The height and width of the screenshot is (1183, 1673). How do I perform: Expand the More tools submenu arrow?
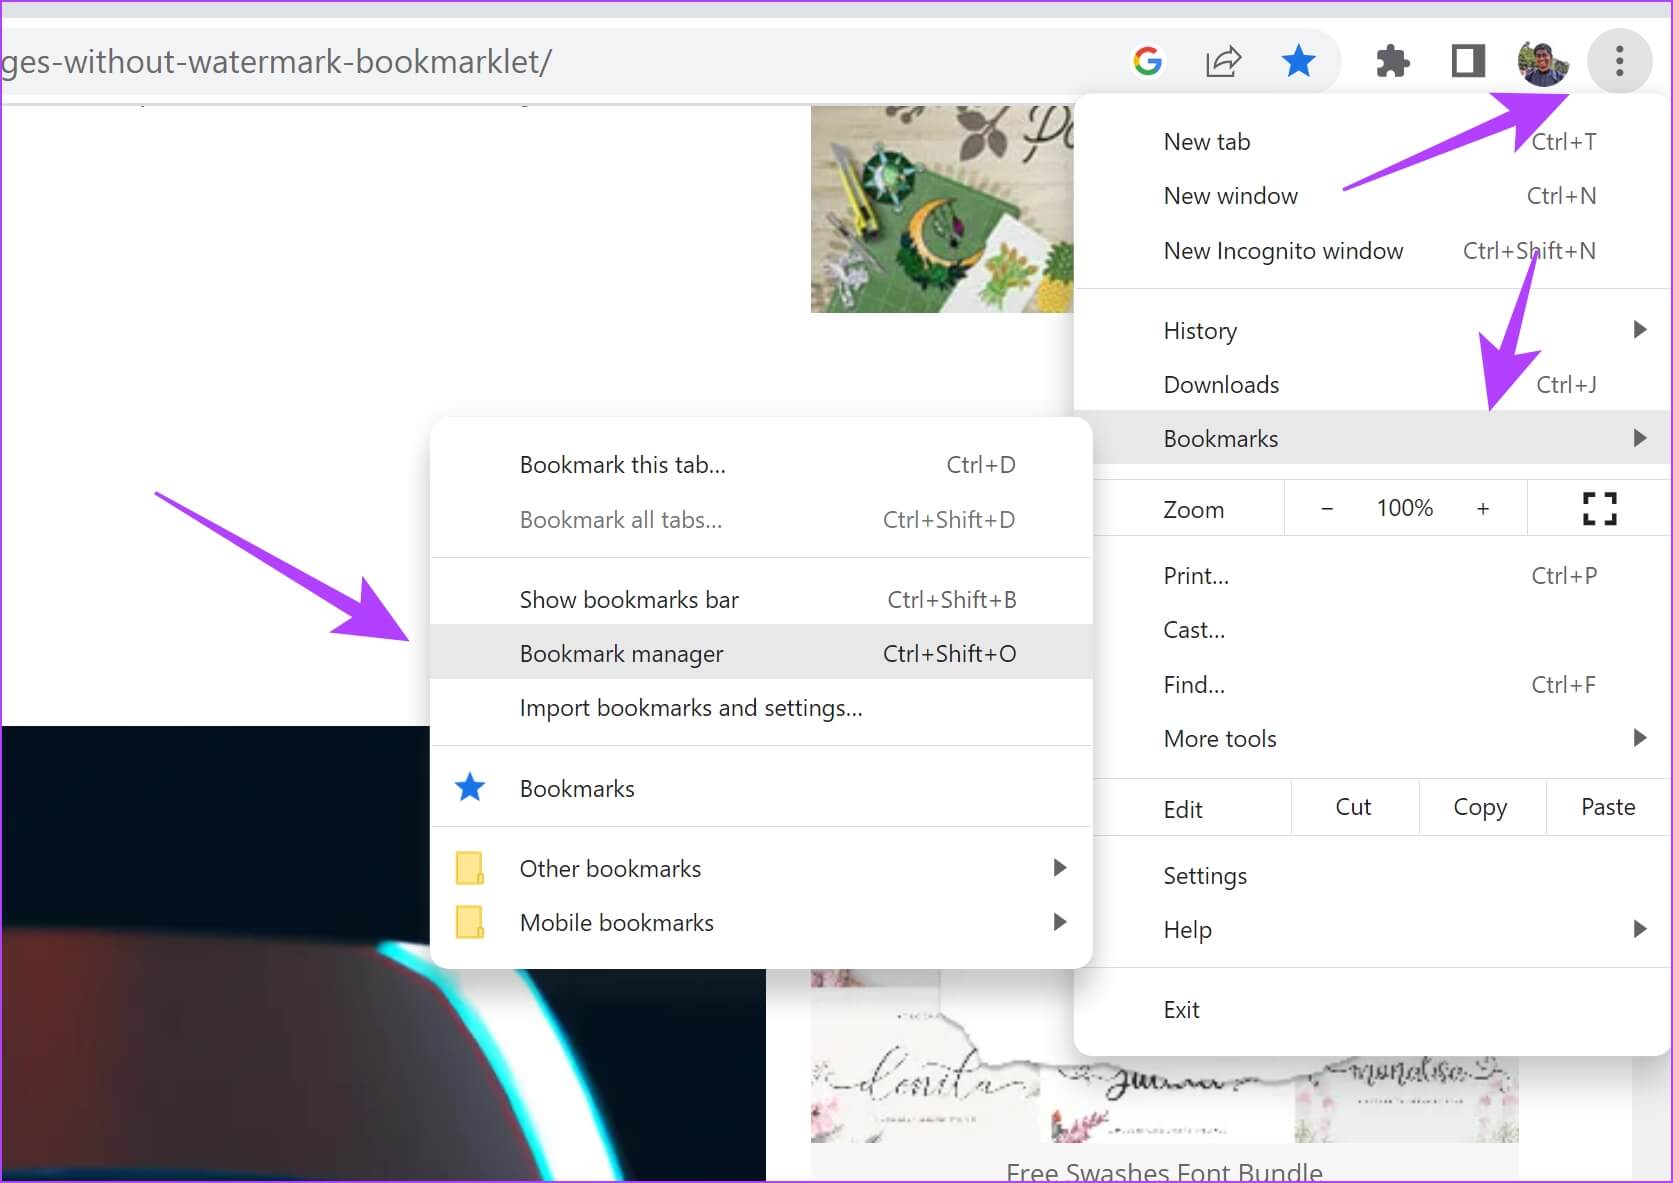[1639, 738]
